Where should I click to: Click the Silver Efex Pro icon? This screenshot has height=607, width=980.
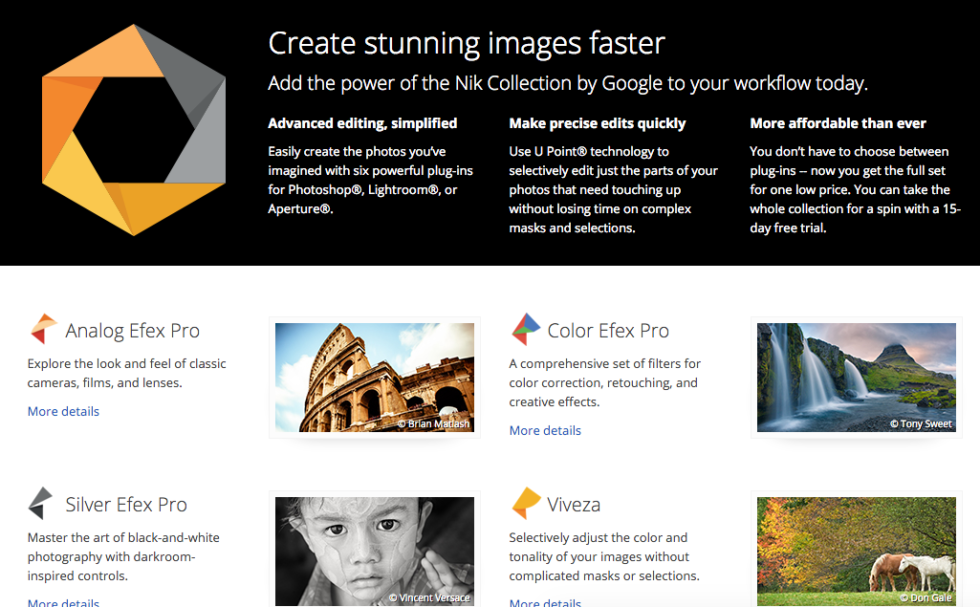click(x=41, y=503)
